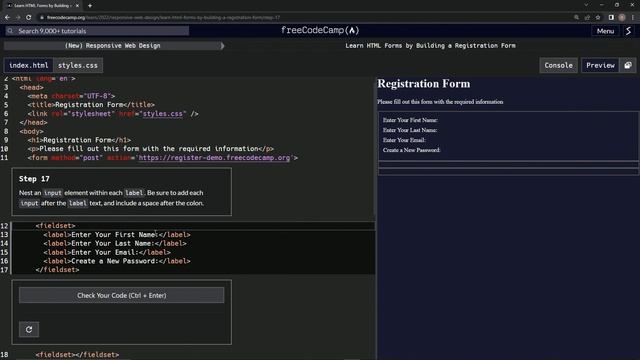Click the search magnifier icon in search box
640x360 pixels.
(10, 31)
